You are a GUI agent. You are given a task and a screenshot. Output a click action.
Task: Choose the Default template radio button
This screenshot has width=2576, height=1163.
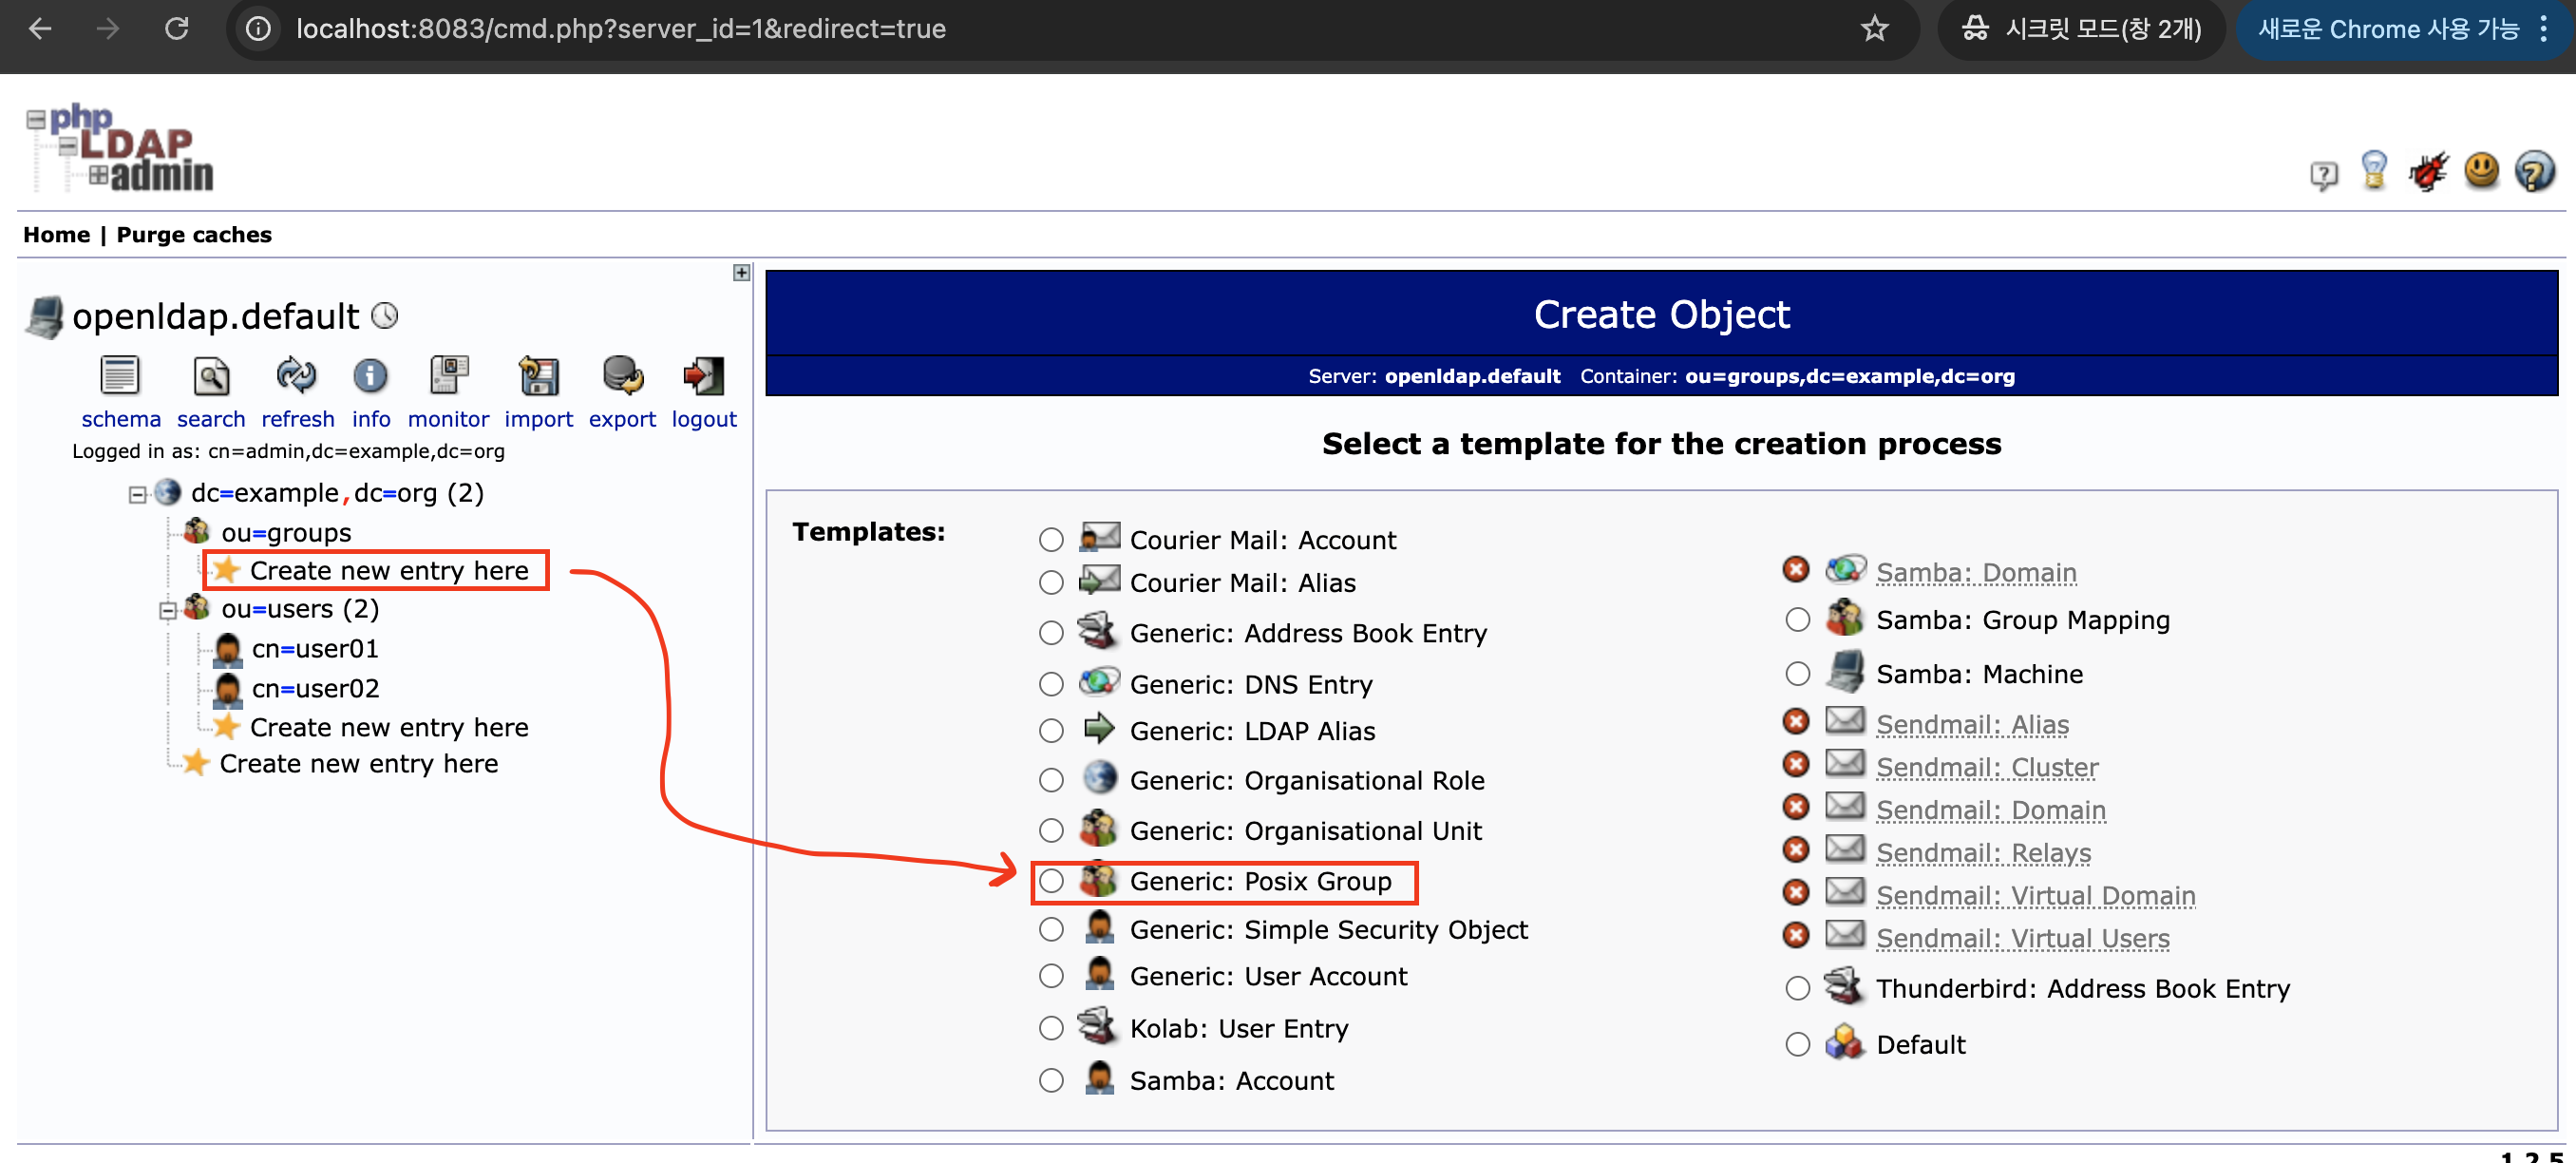point(1797,1044)
